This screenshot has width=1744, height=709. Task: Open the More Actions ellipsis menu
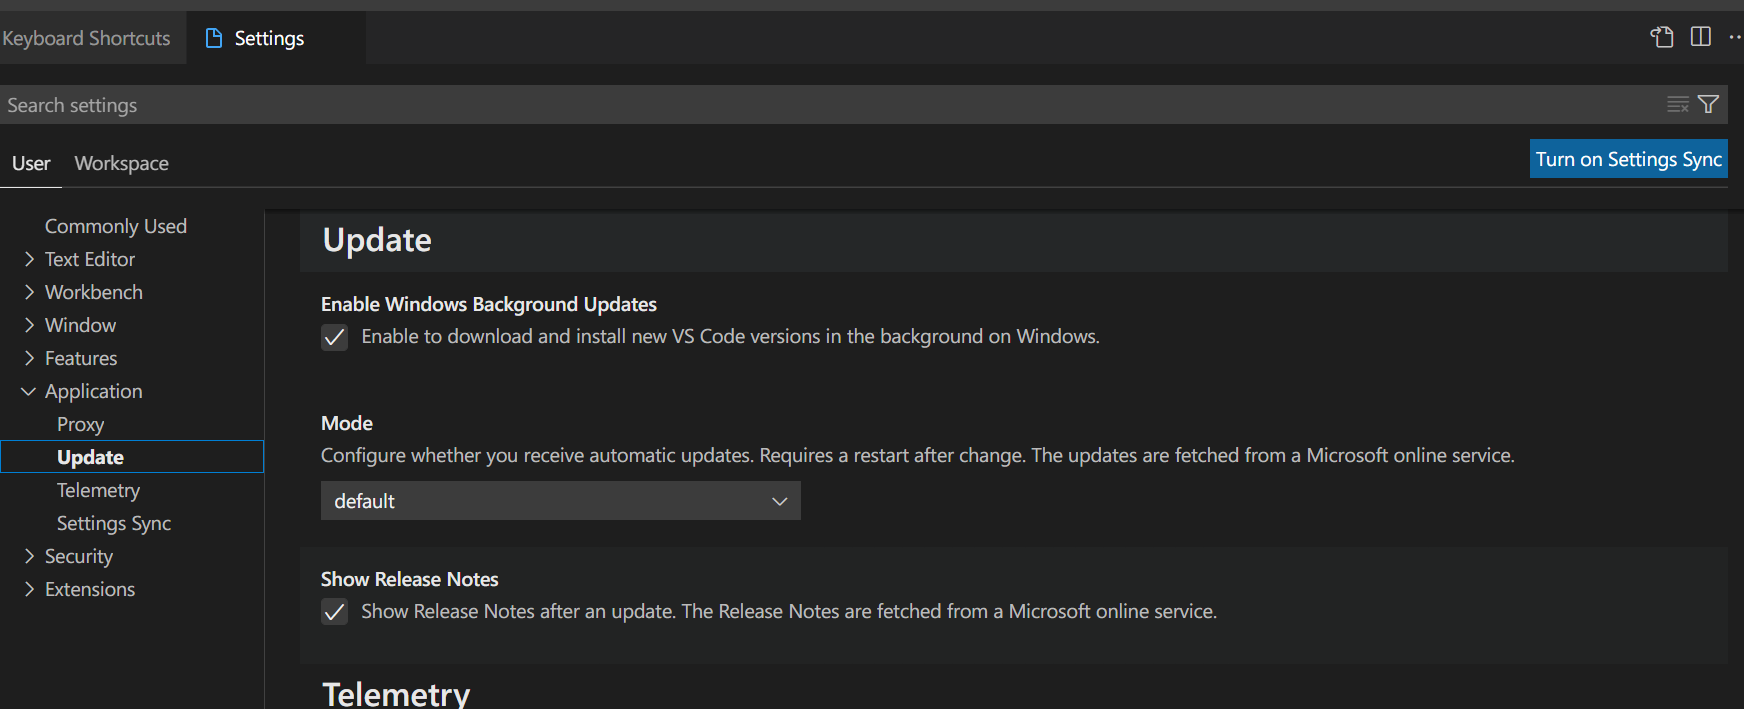point(1737,37)
